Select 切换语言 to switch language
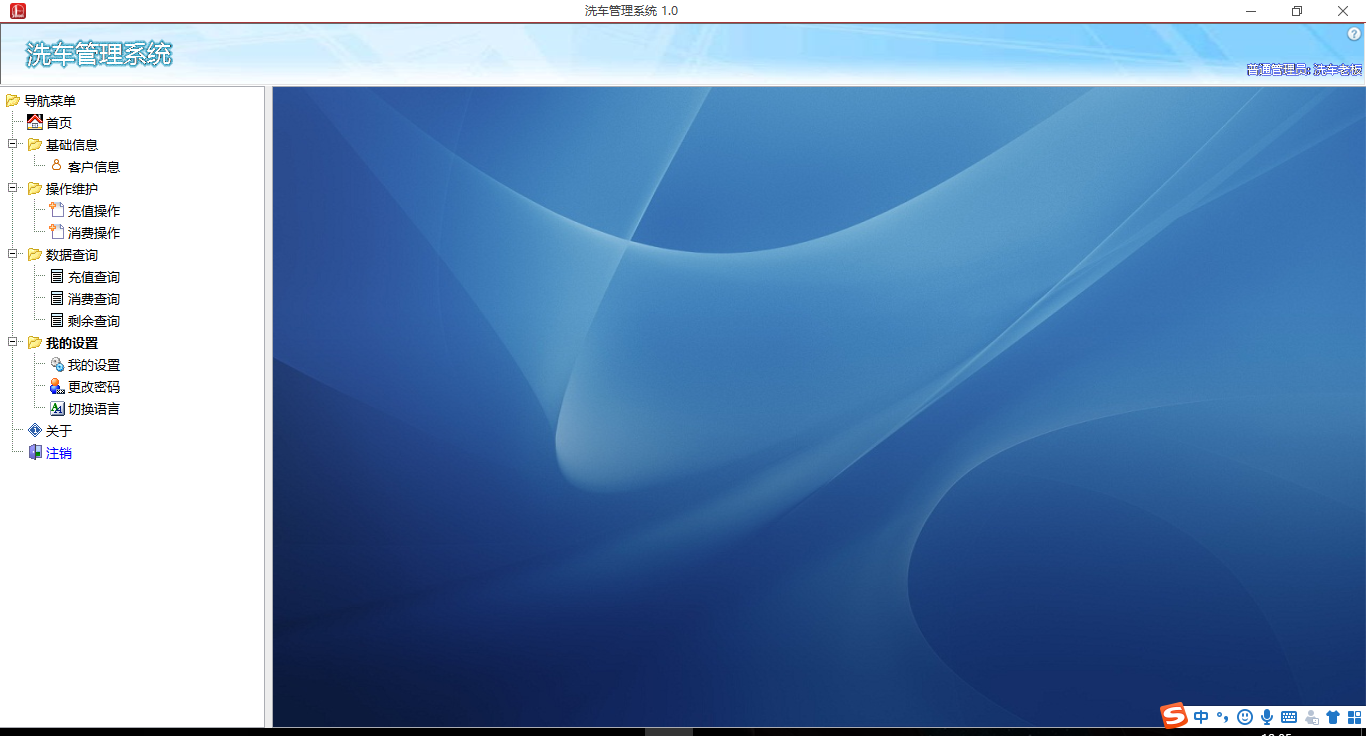The image size is (1366, 736). coord(94,409)
